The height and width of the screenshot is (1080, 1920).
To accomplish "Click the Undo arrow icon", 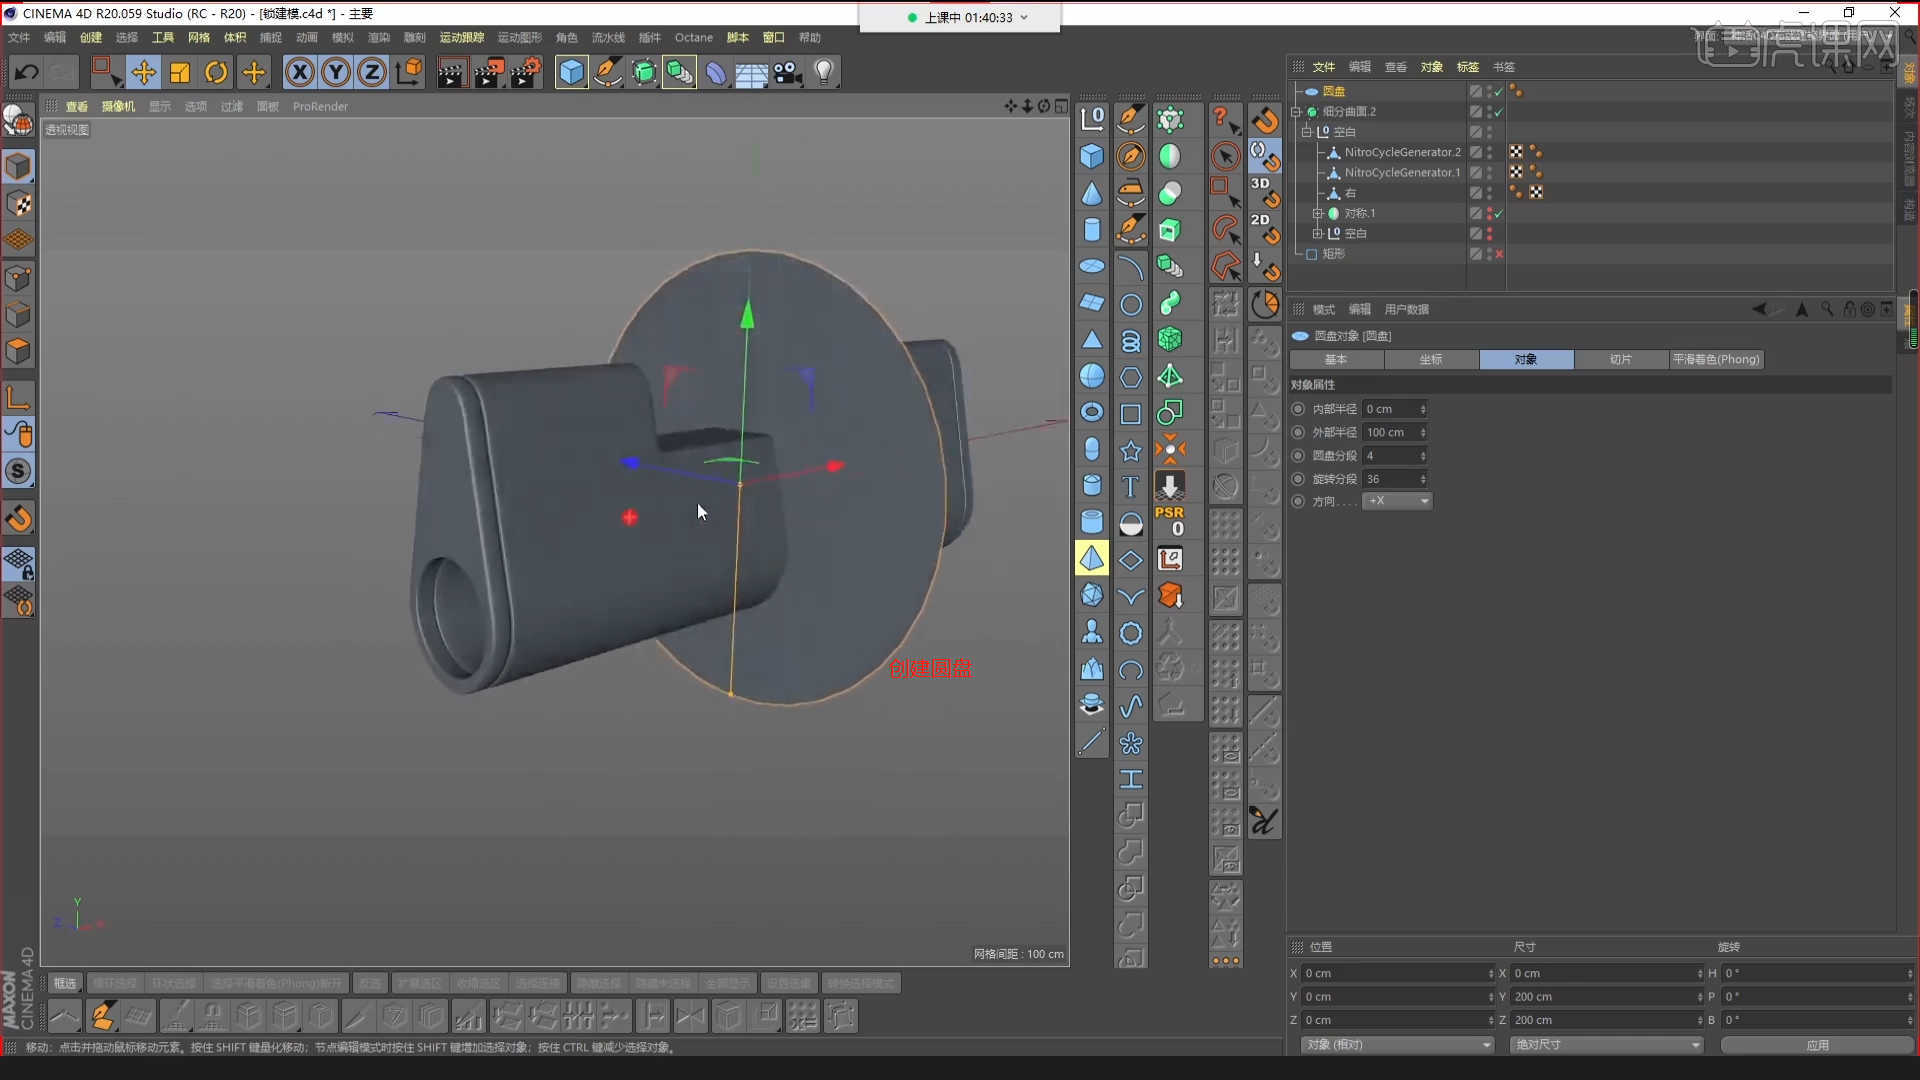I will 27,72.
